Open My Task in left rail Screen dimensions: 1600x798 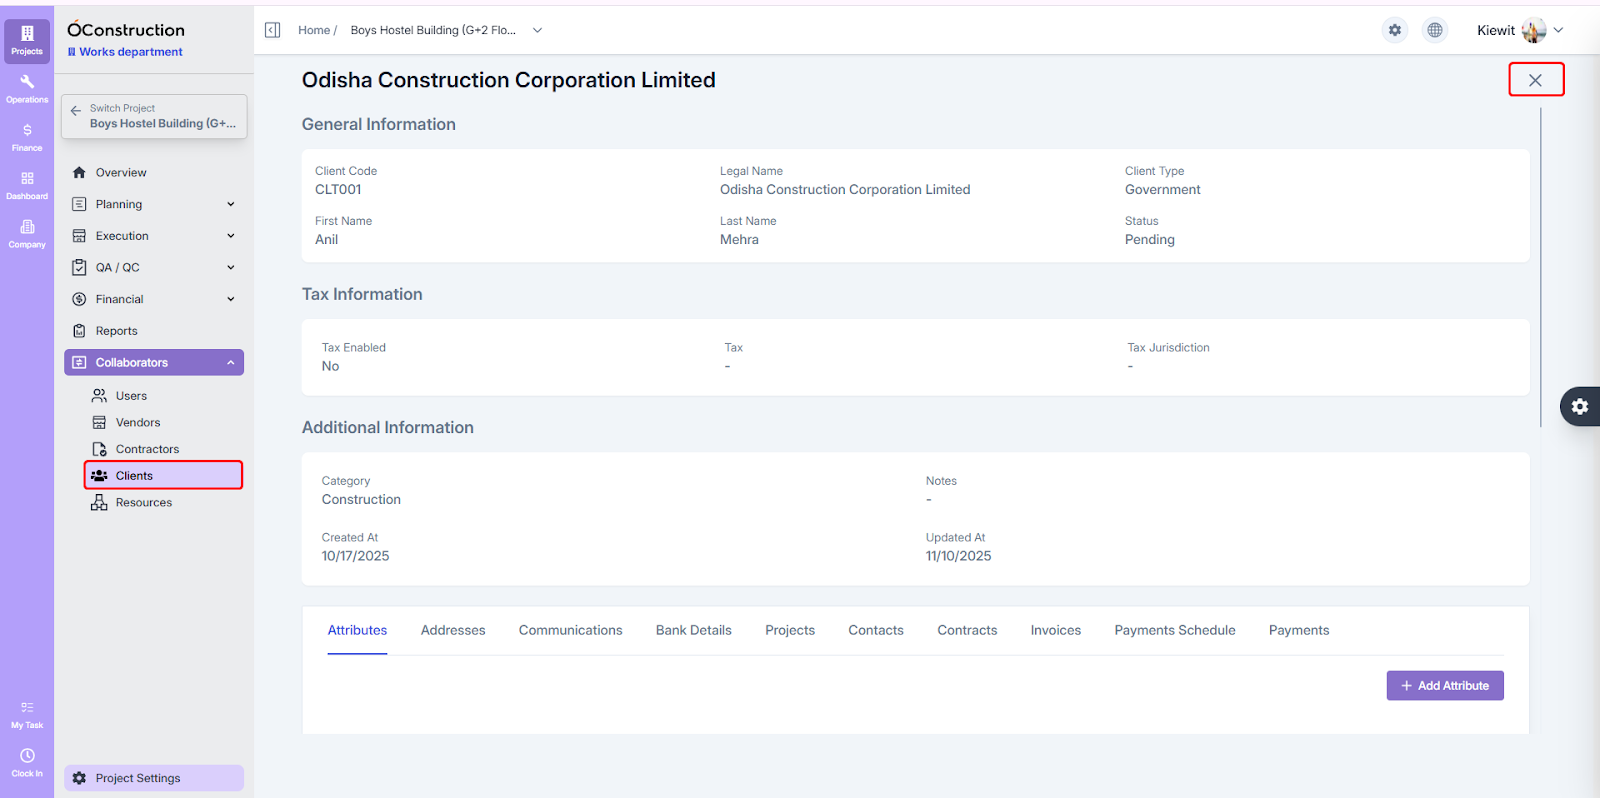27,715
